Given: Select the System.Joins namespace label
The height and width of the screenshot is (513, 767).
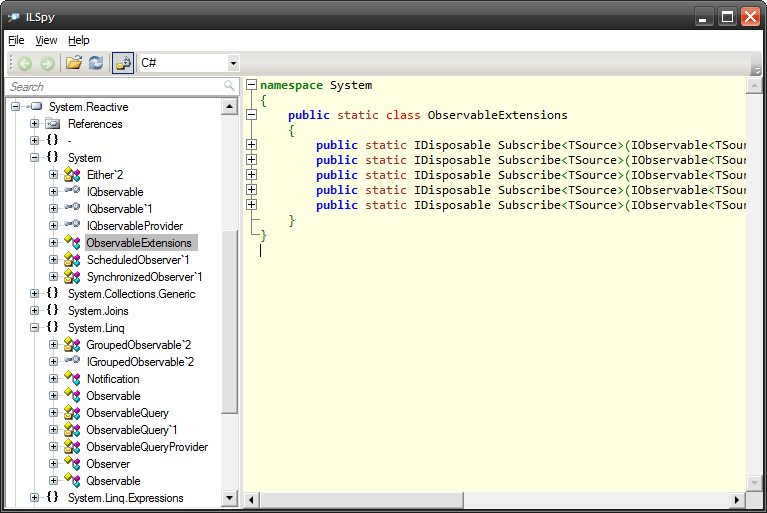Looking at the screenshot, I should click(98, 311).
